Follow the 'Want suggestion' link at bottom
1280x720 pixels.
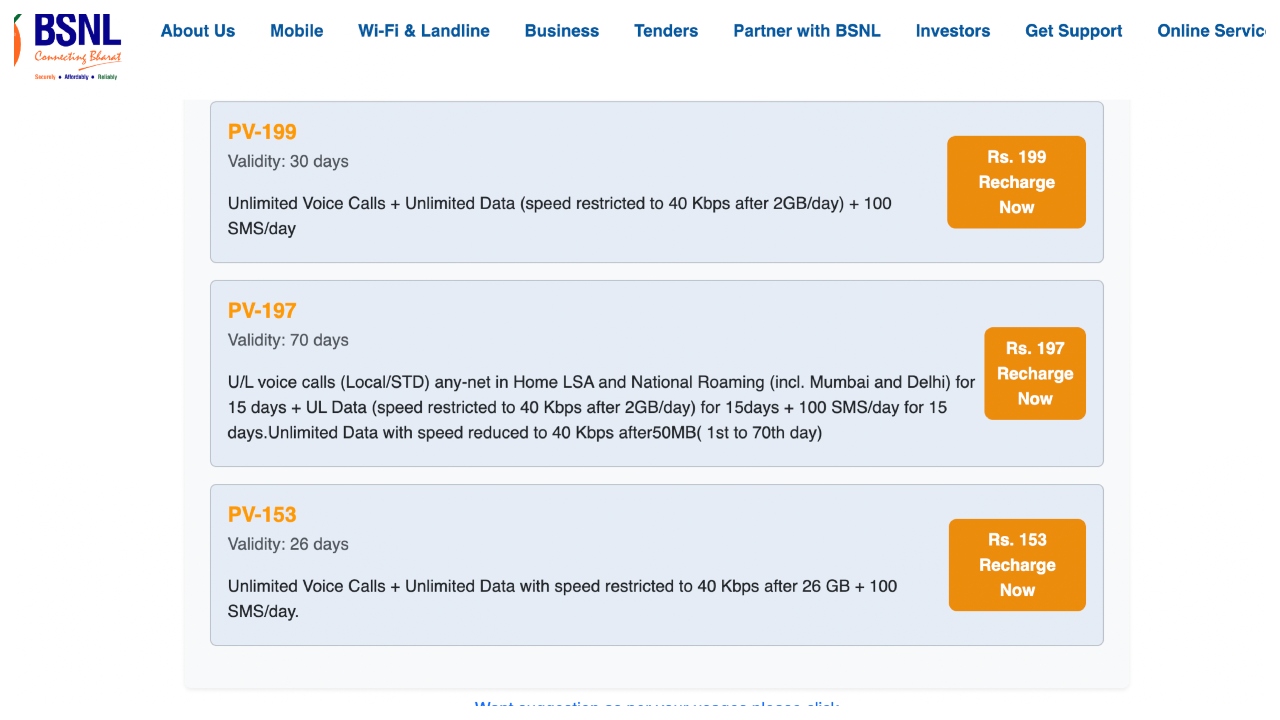click(656, 705)
